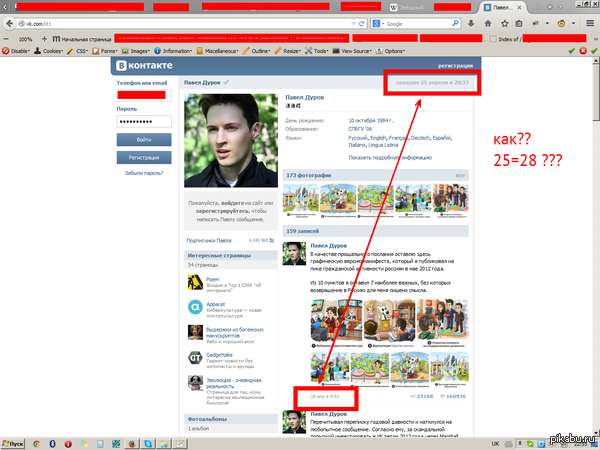This screenshot has height=450, width=600.
Task: Zoom out with the minus button
Action: point(6,39)
